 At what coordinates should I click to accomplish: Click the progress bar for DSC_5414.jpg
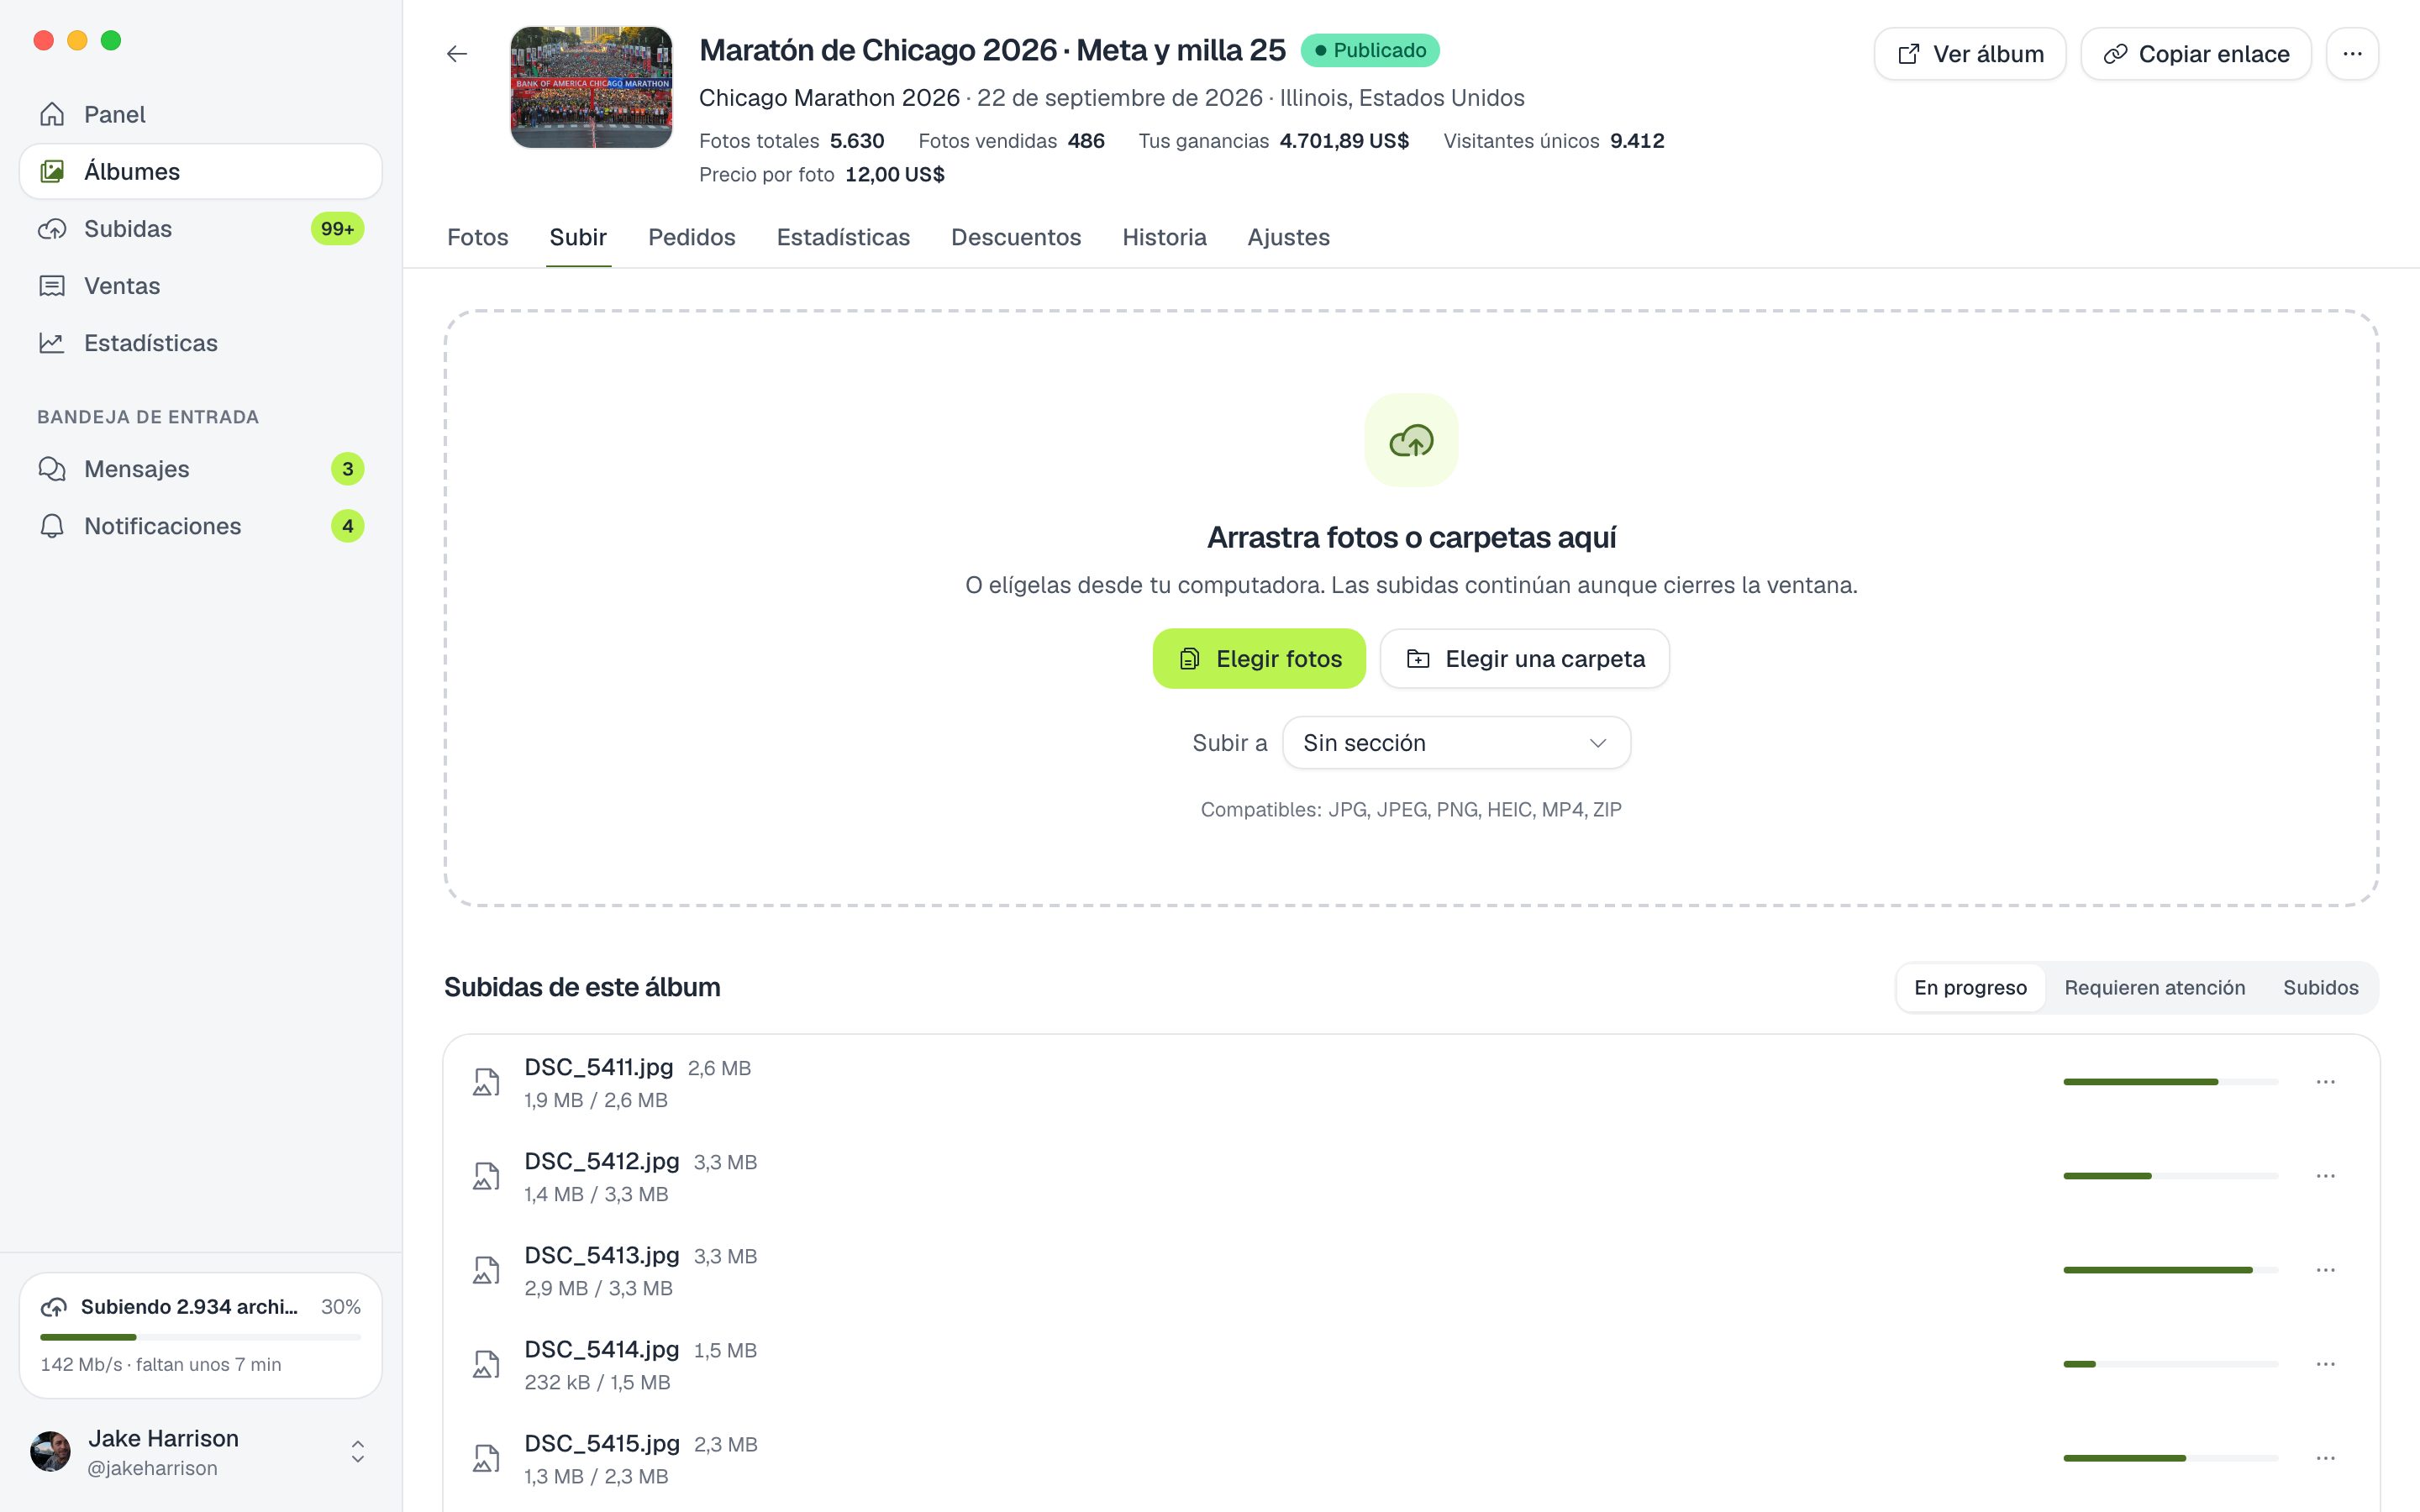point(2171,1364)
